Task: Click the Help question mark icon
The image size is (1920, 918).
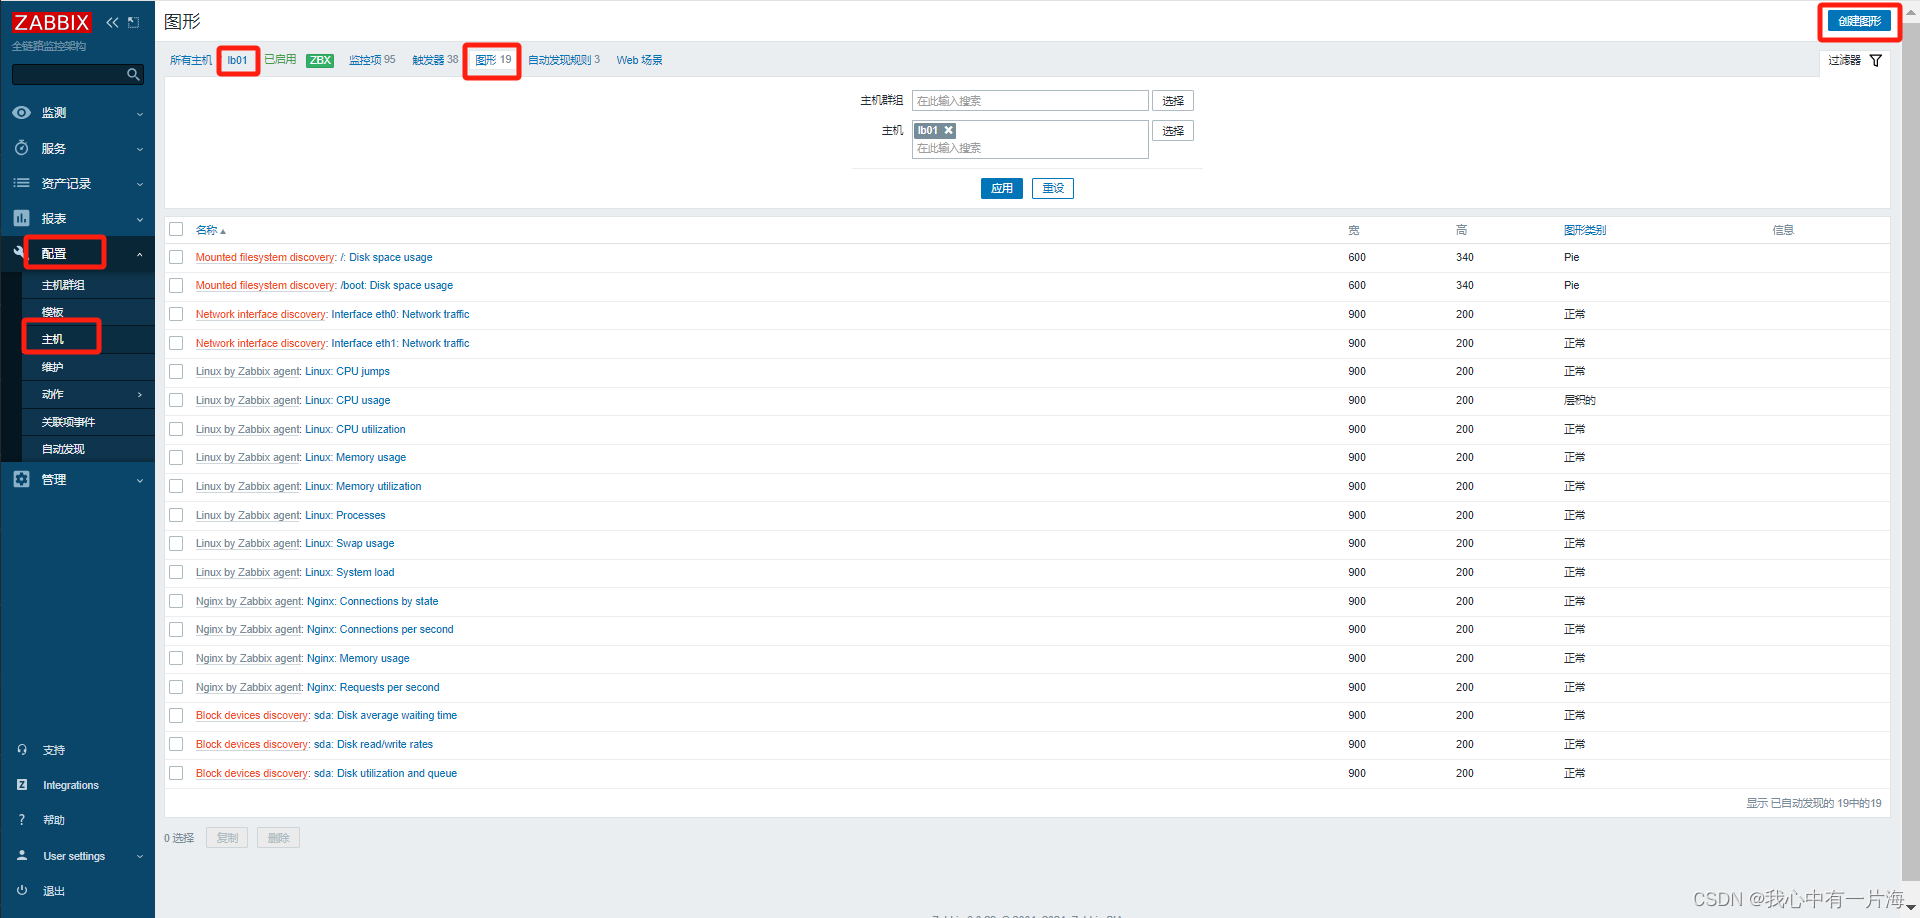Action: tap(22, 820)
